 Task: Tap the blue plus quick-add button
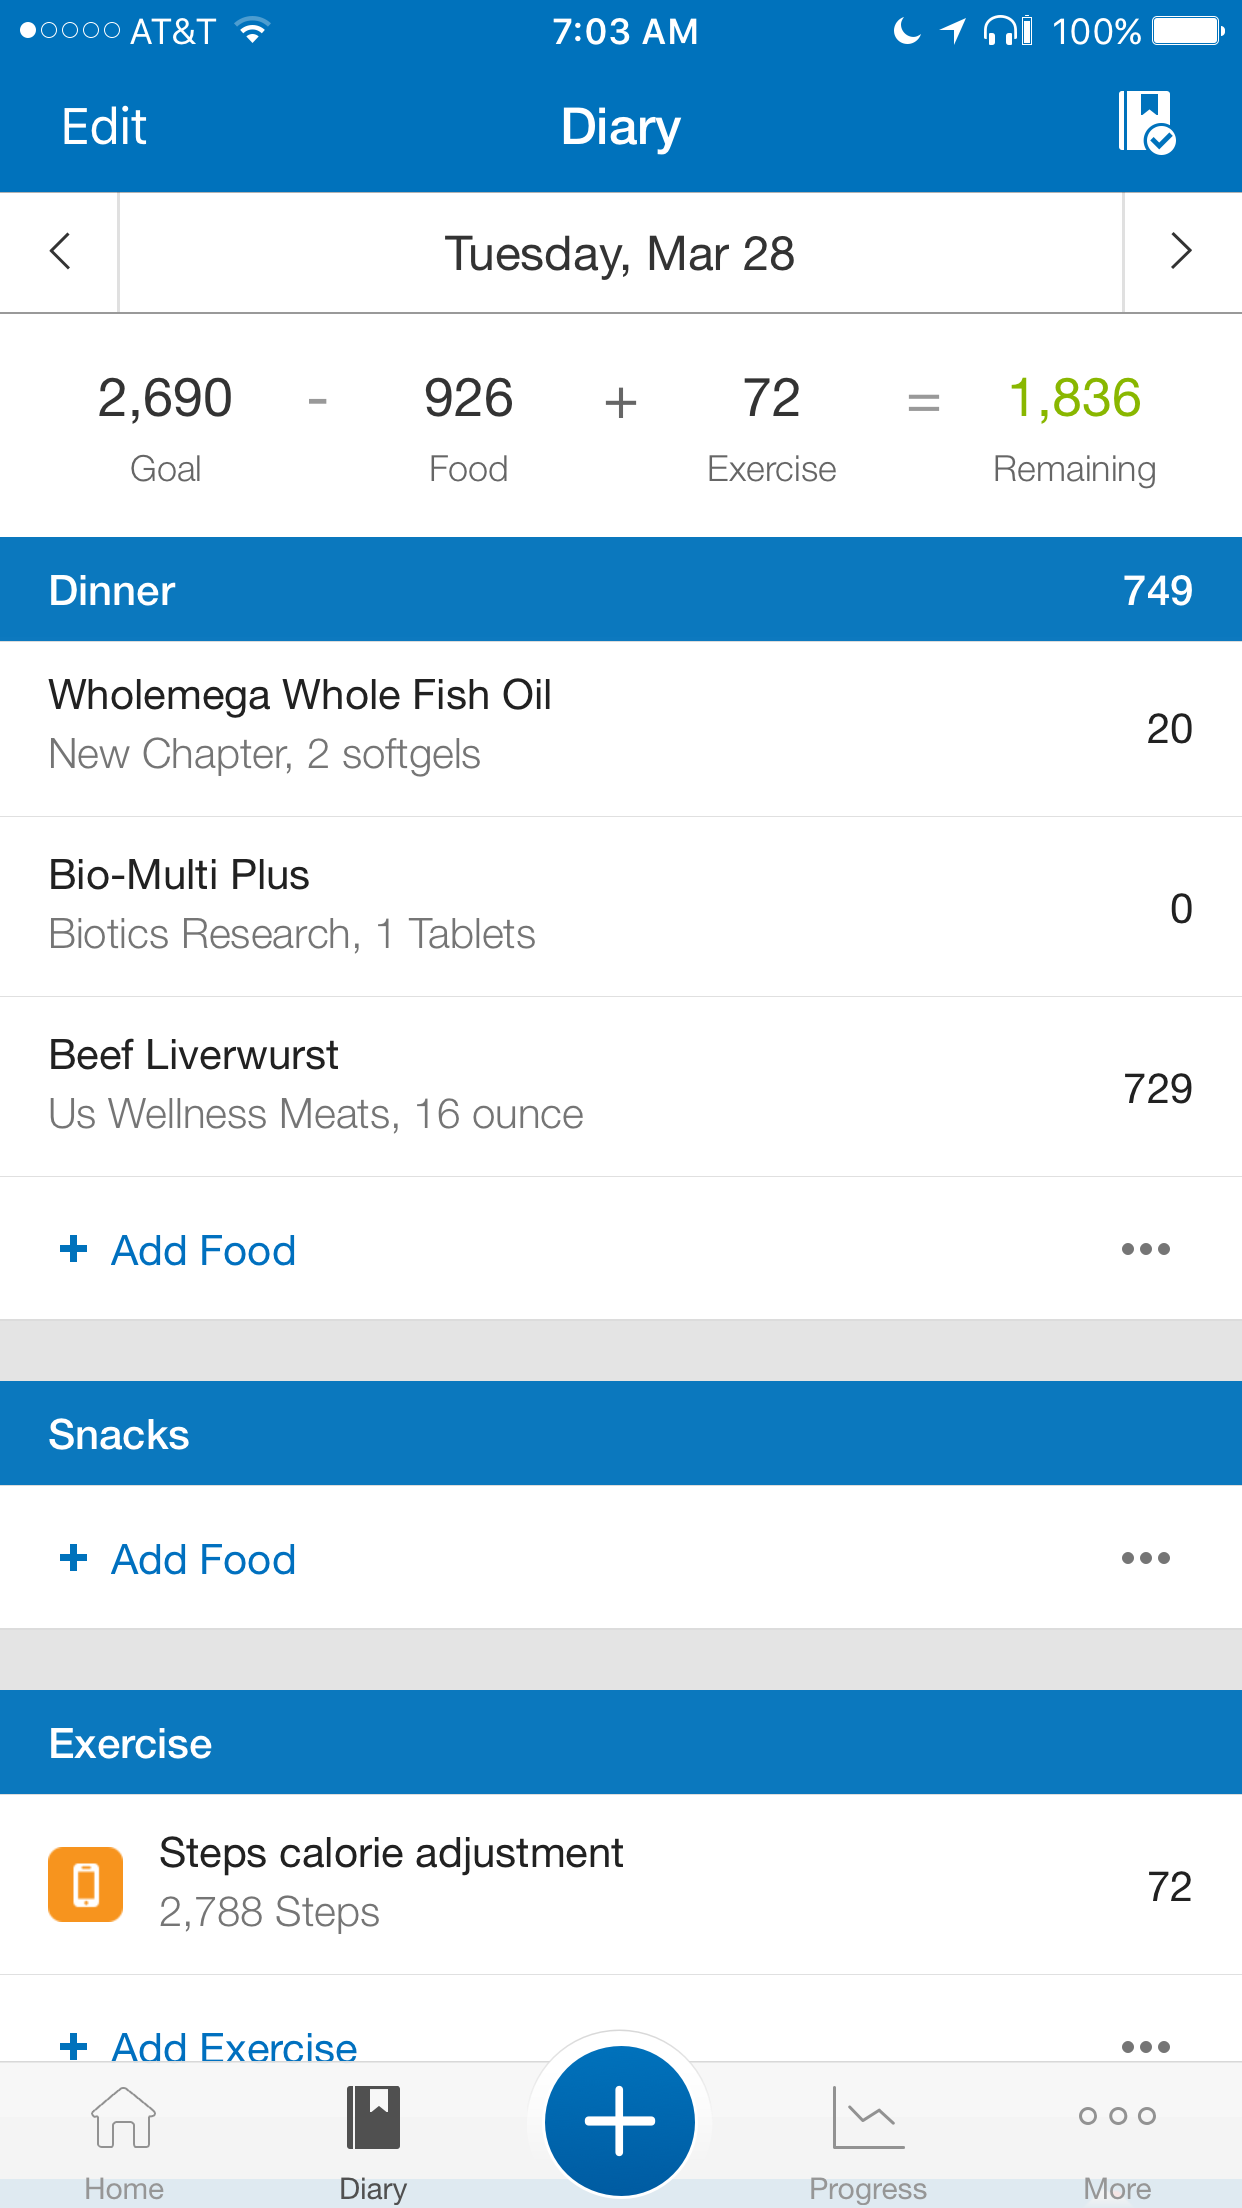tap(620, 2120)
